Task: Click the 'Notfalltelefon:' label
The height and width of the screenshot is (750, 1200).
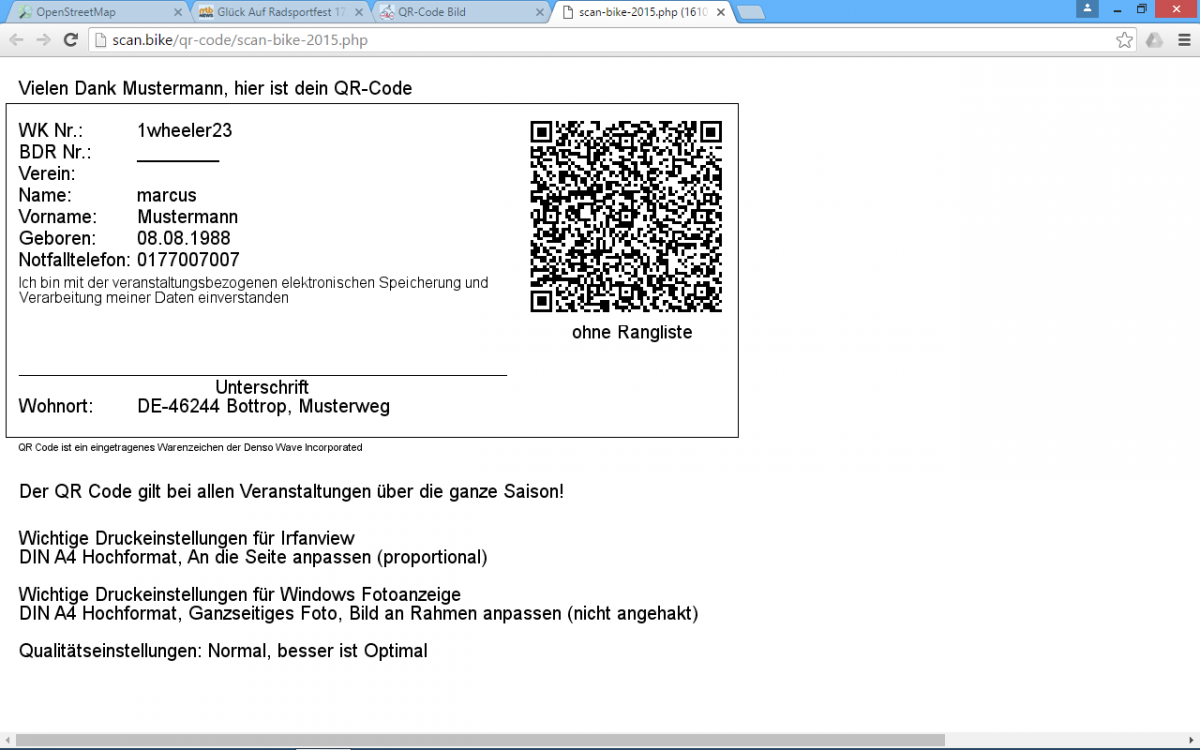Action: pyautogui.click(x=75, y=260)
